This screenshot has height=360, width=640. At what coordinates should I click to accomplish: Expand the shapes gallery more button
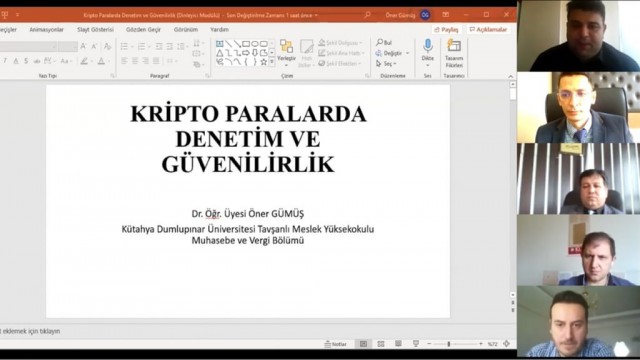coord(272,62)
